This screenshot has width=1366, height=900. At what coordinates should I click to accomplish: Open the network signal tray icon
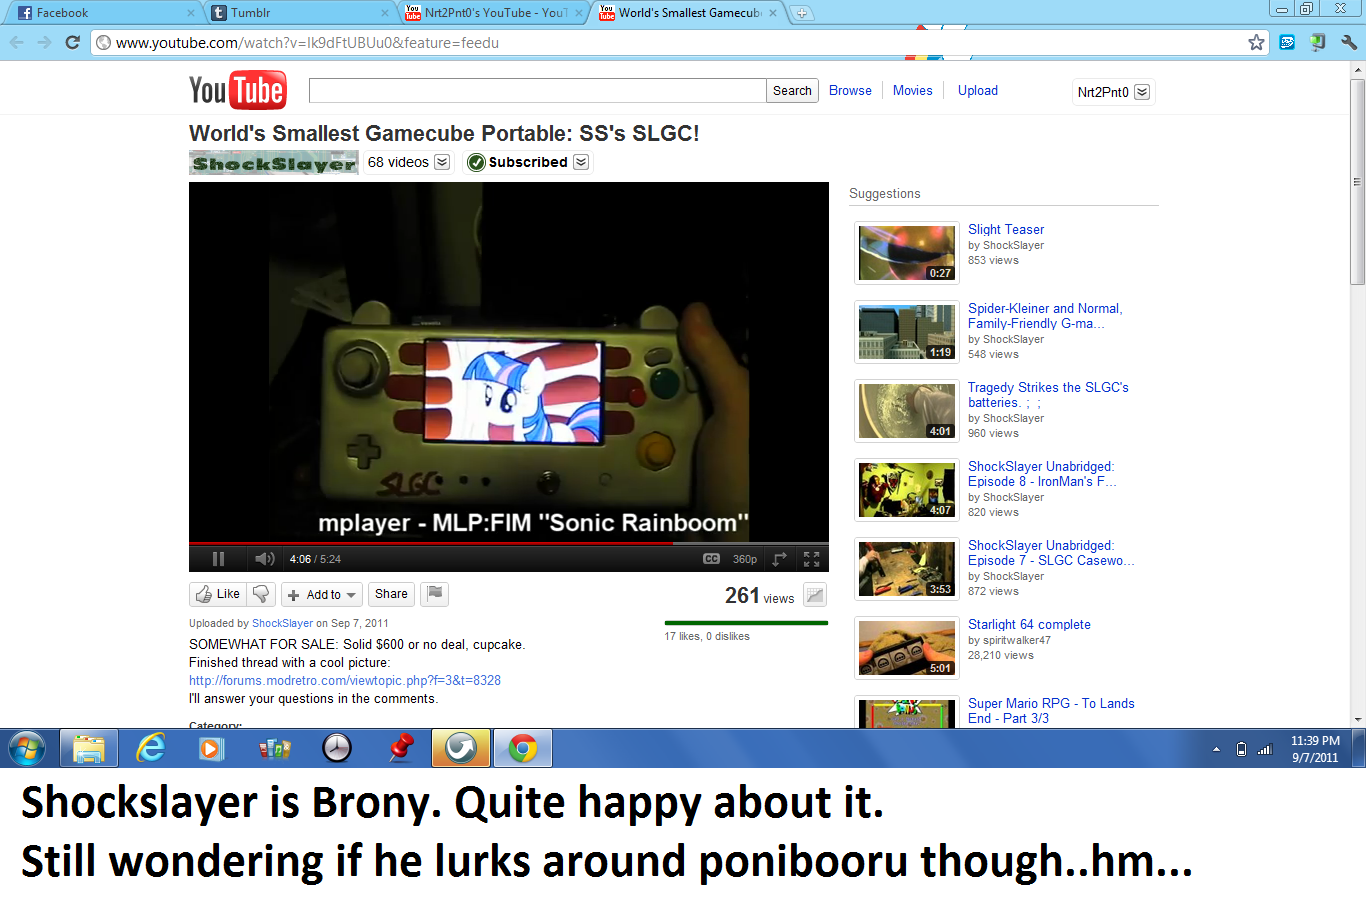coord(1265,749)
